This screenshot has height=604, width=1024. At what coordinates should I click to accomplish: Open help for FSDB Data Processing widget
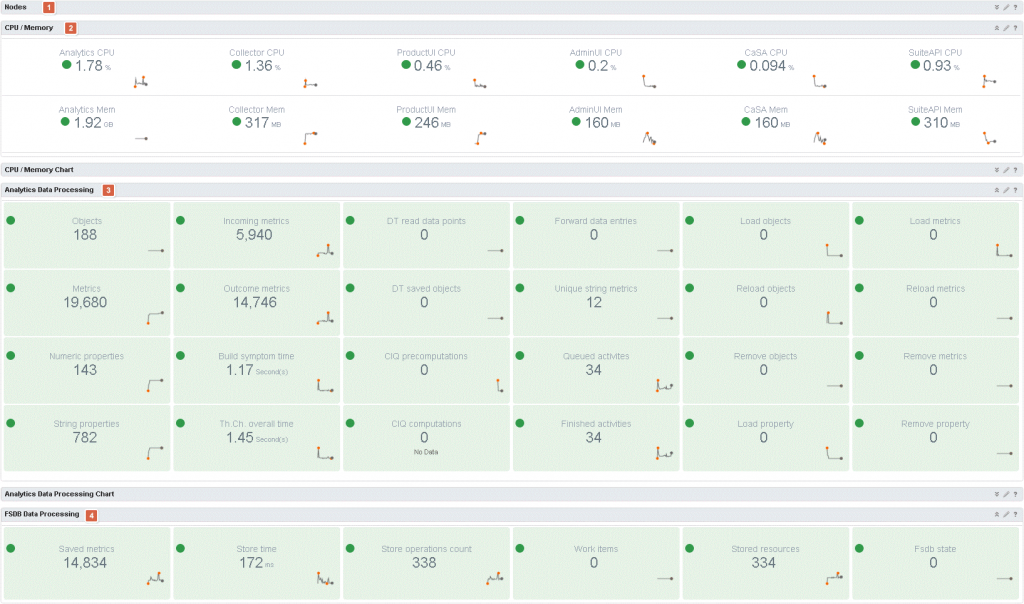(x=1016, y=514)
